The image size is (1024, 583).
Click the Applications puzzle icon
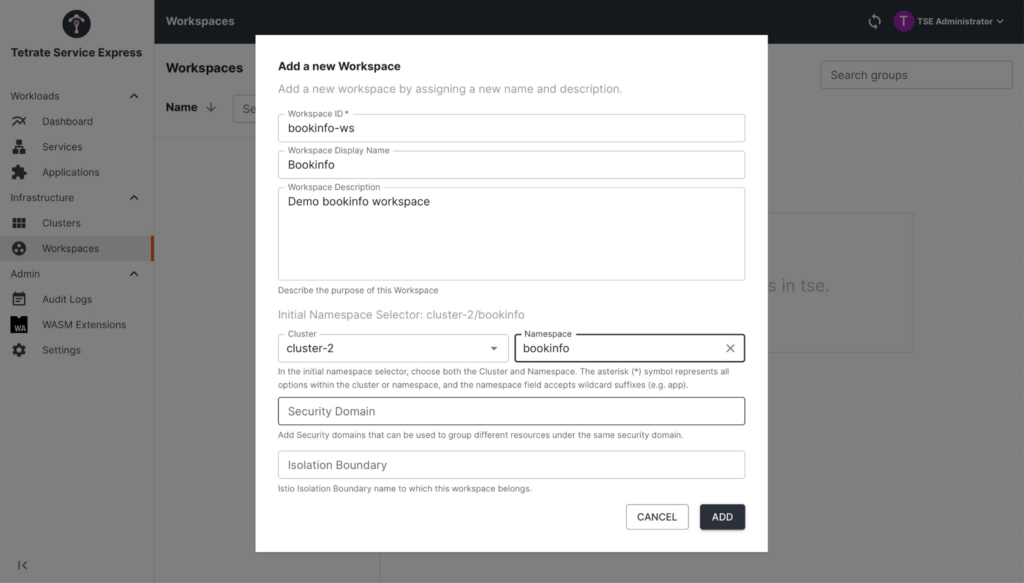click(x=19, y=172)
